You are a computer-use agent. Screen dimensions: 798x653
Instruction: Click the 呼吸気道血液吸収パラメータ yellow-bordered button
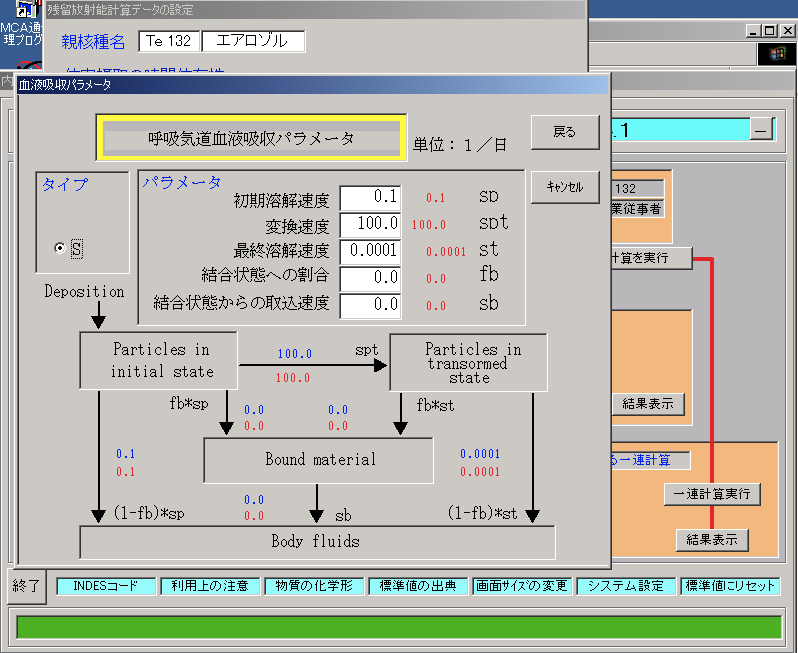pos(250,139)
